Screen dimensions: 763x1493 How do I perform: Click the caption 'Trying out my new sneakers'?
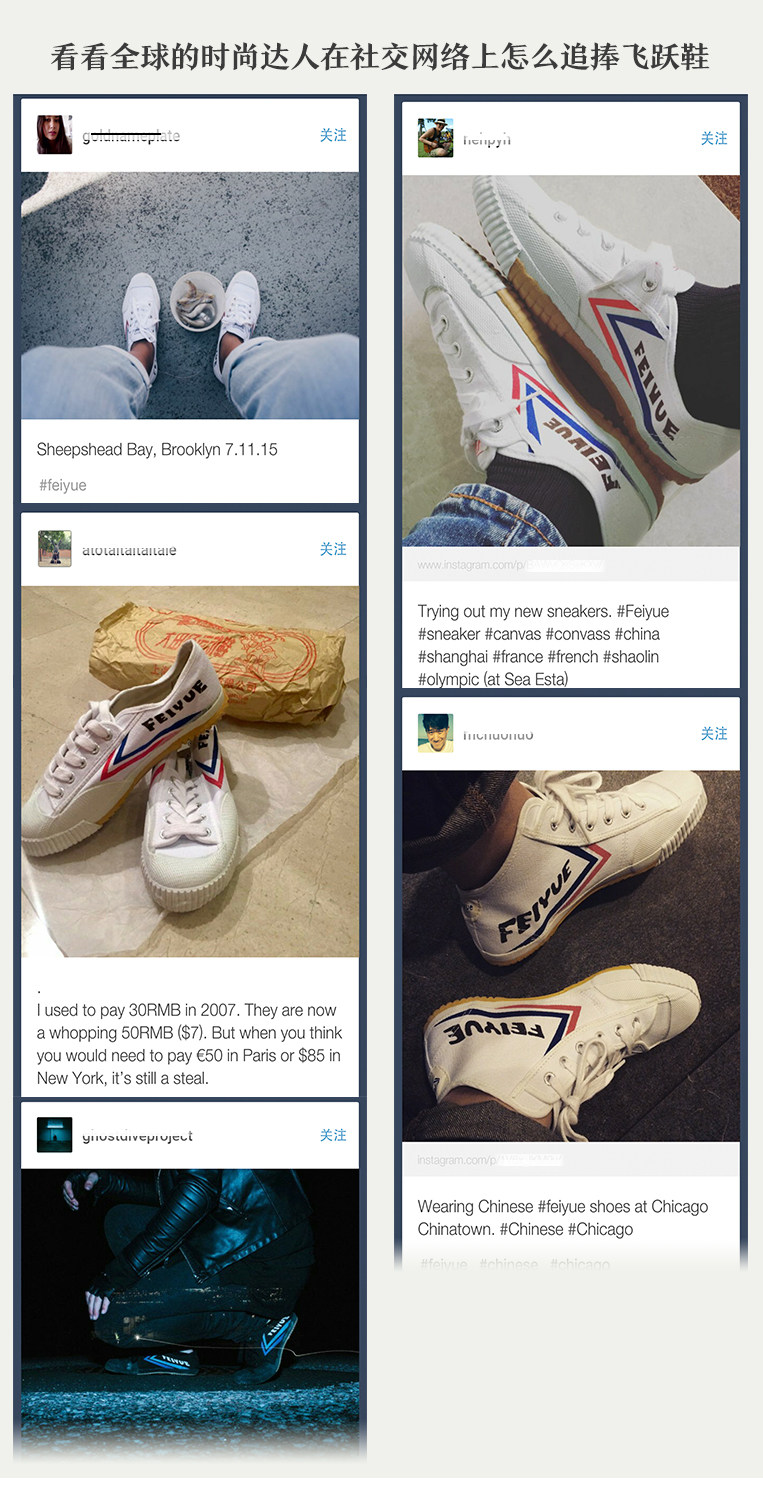515,611
